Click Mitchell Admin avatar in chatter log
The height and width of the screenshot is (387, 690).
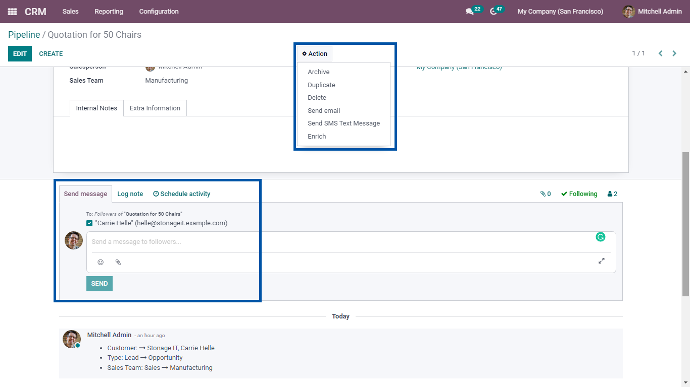click(72, 339)
